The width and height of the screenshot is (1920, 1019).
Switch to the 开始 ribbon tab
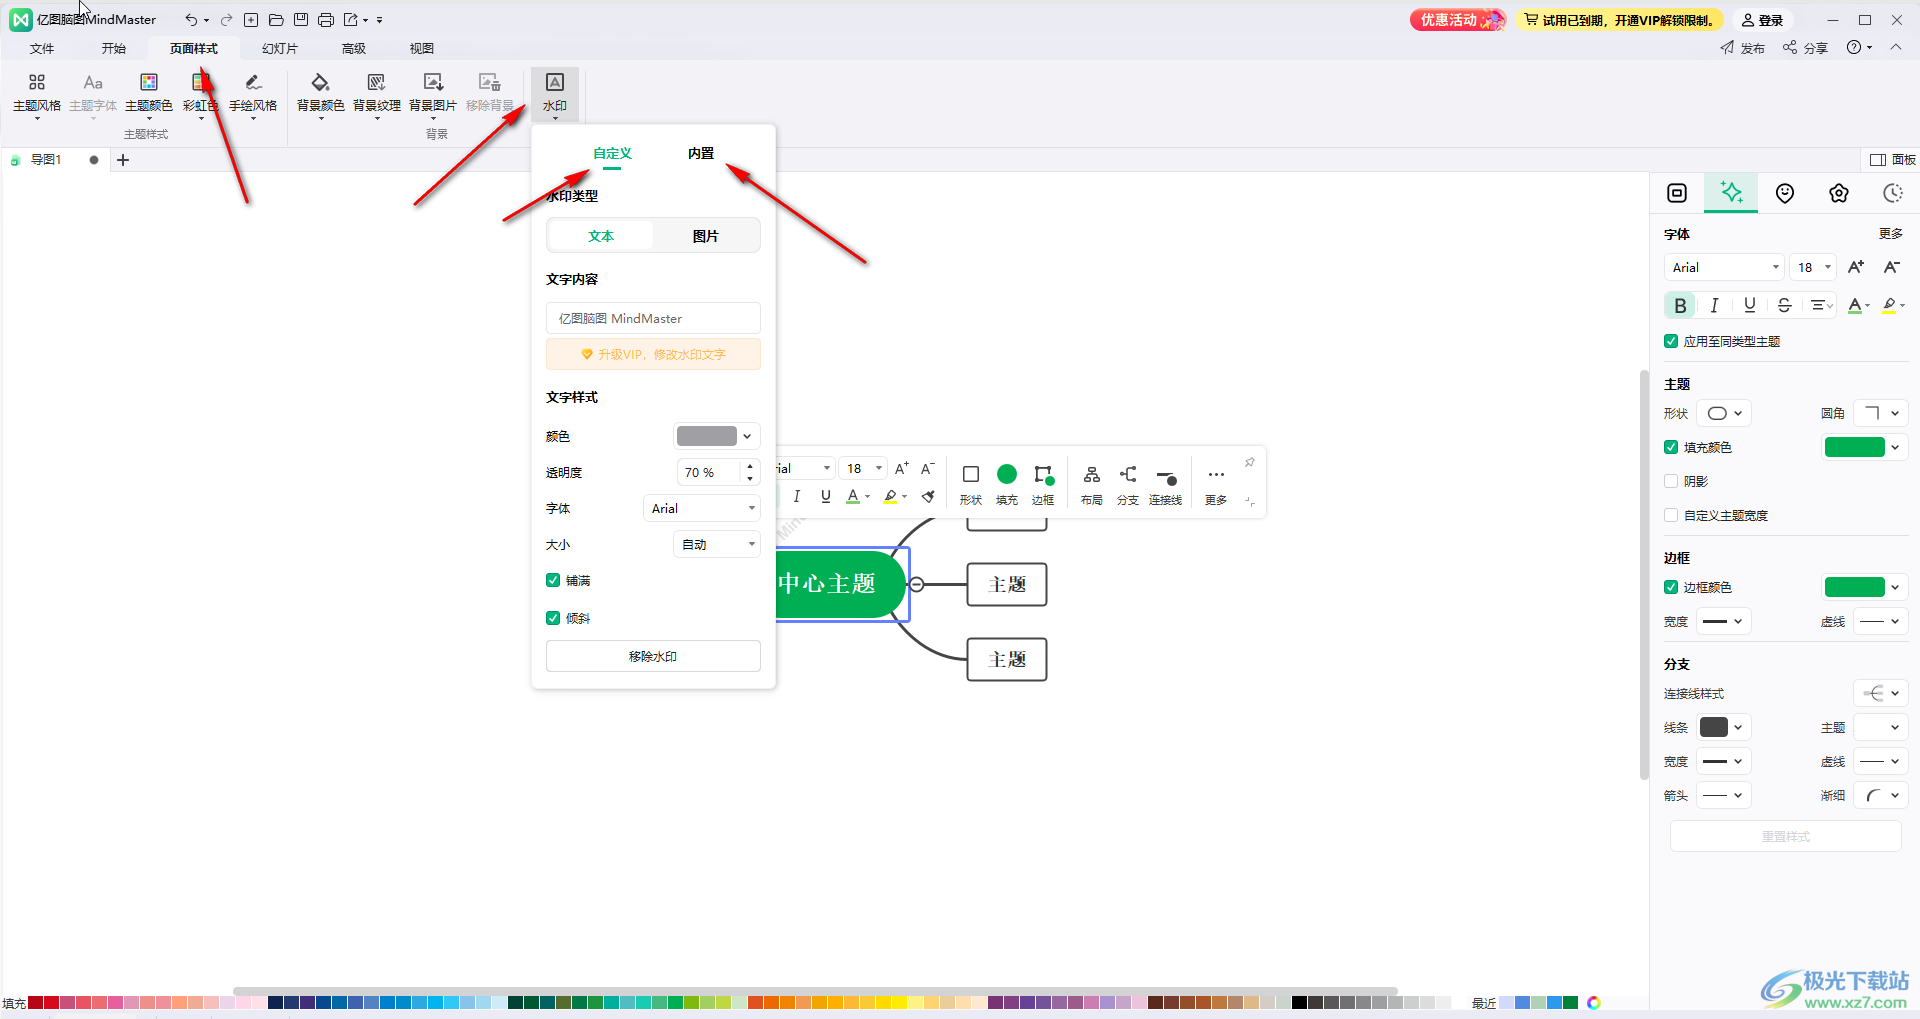pos(113,48)
